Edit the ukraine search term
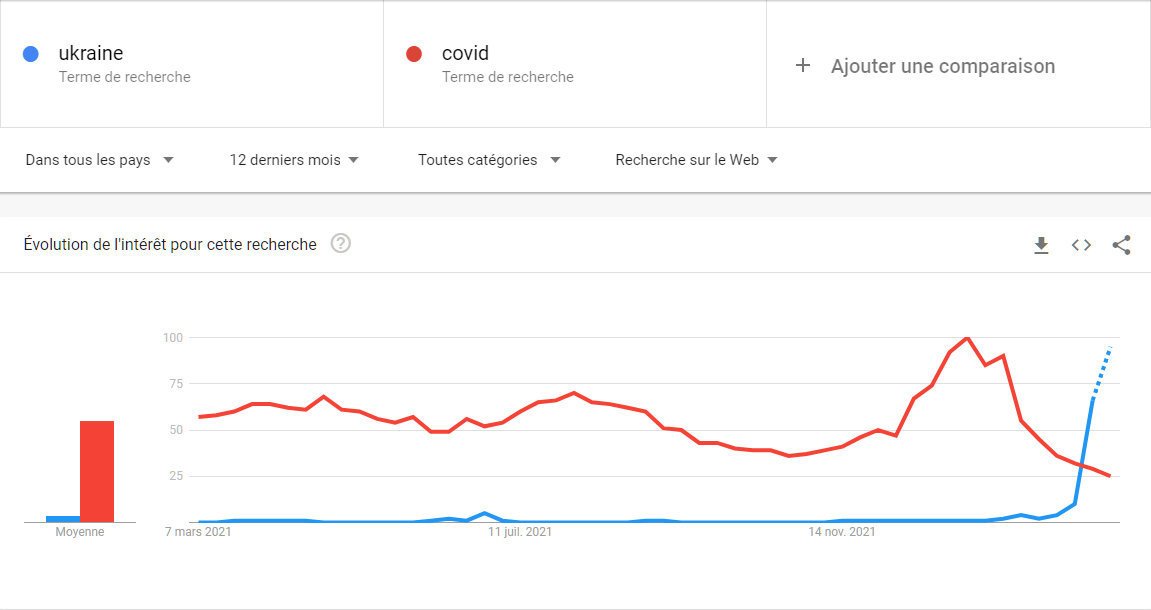Image resolution: width=1151 pixels, height=610 pixels. click(x=91, y=54)
